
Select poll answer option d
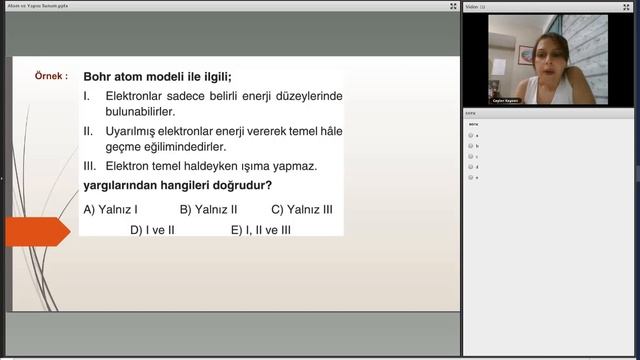click(471, 167)
